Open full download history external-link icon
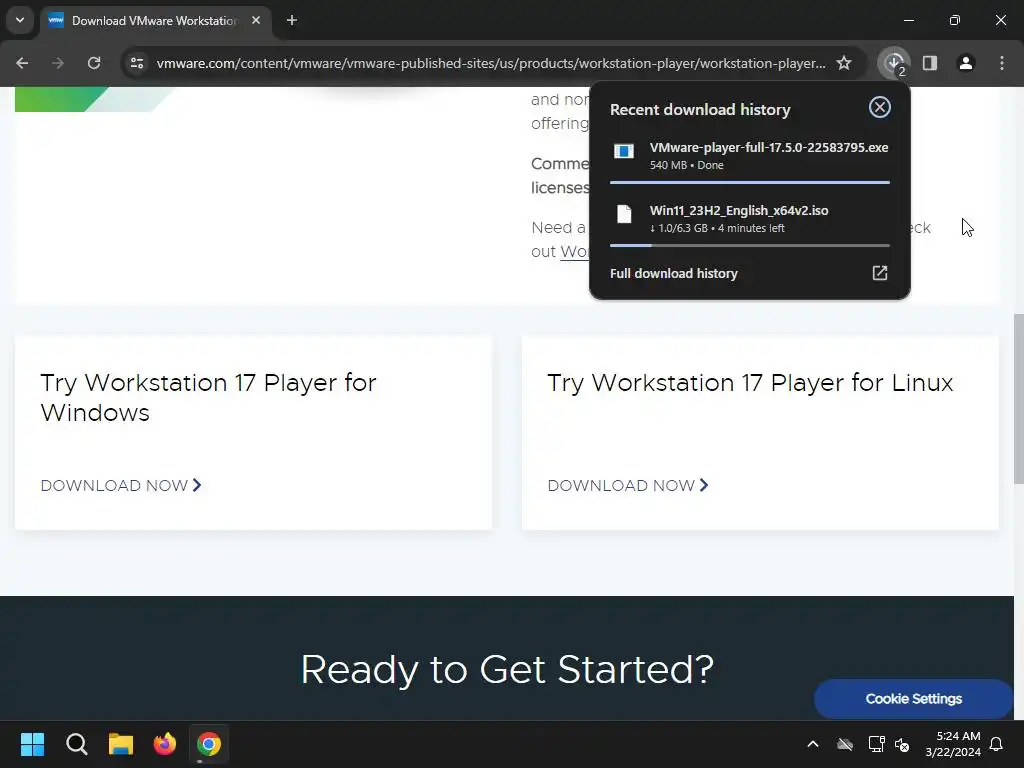The image size is (1024, 768). point(880,273)
